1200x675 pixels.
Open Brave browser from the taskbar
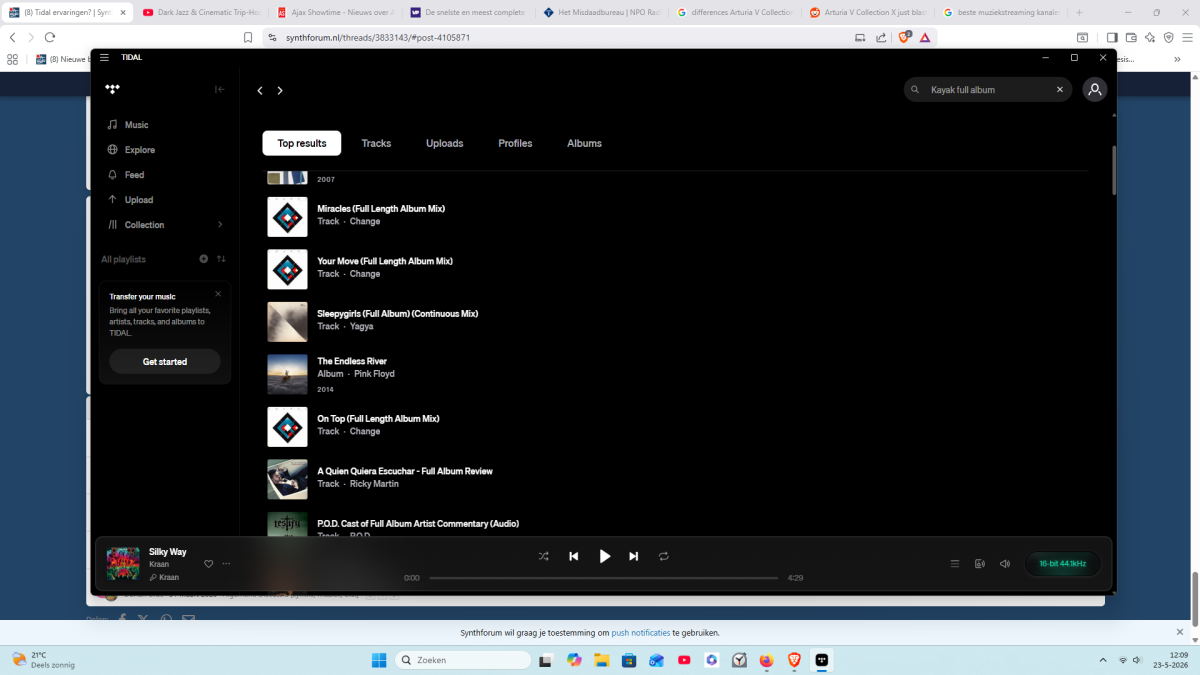coord(794,660)
